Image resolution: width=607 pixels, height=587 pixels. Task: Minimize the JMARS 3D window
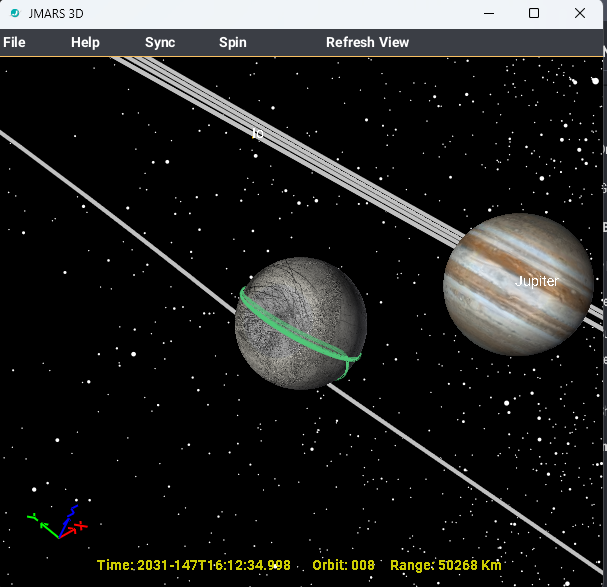(489, 14)
